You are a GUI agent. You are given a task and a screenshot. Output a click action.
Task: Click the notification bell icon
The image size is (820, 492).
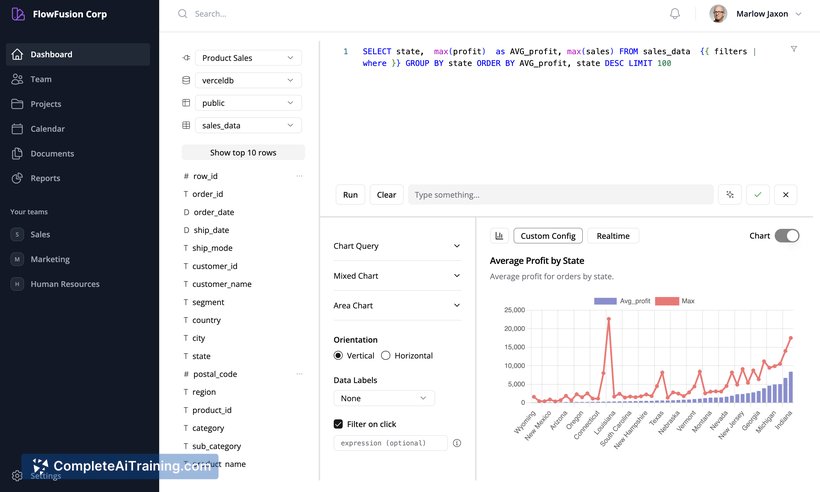coord(675,14)
